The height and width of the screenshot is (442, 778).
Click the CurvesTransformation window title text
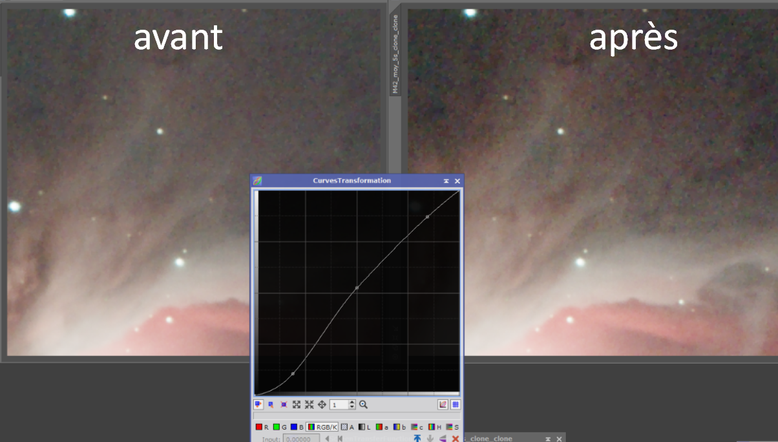[x=352, y=181]
